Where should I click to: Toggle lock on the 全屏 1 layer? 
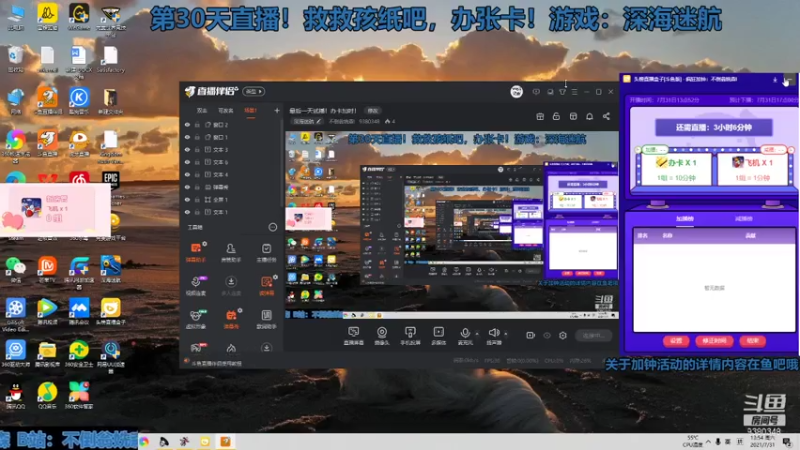[x=197, y=199]
